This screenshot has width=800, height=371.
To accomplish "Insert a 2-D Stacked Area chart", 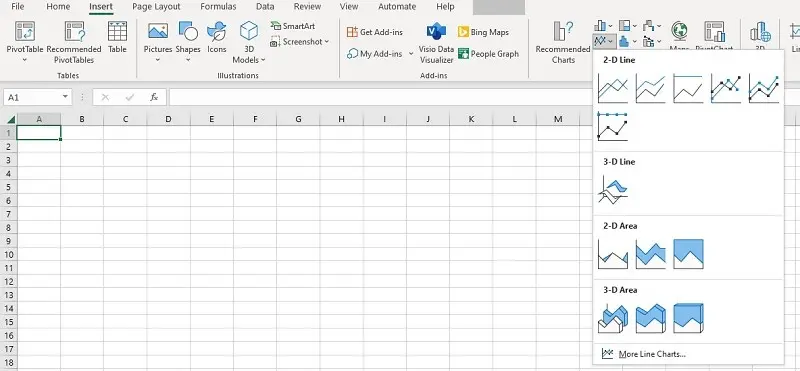I will 651,254.
